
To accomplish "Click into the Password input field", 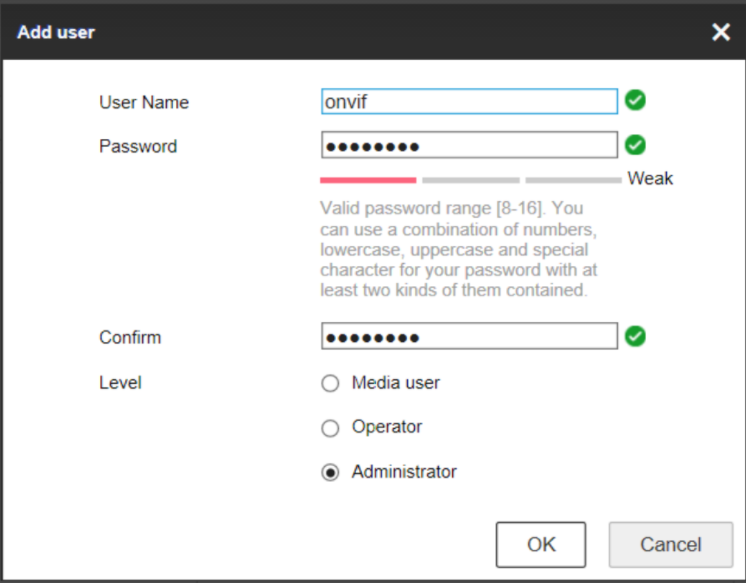I will 468,146.
